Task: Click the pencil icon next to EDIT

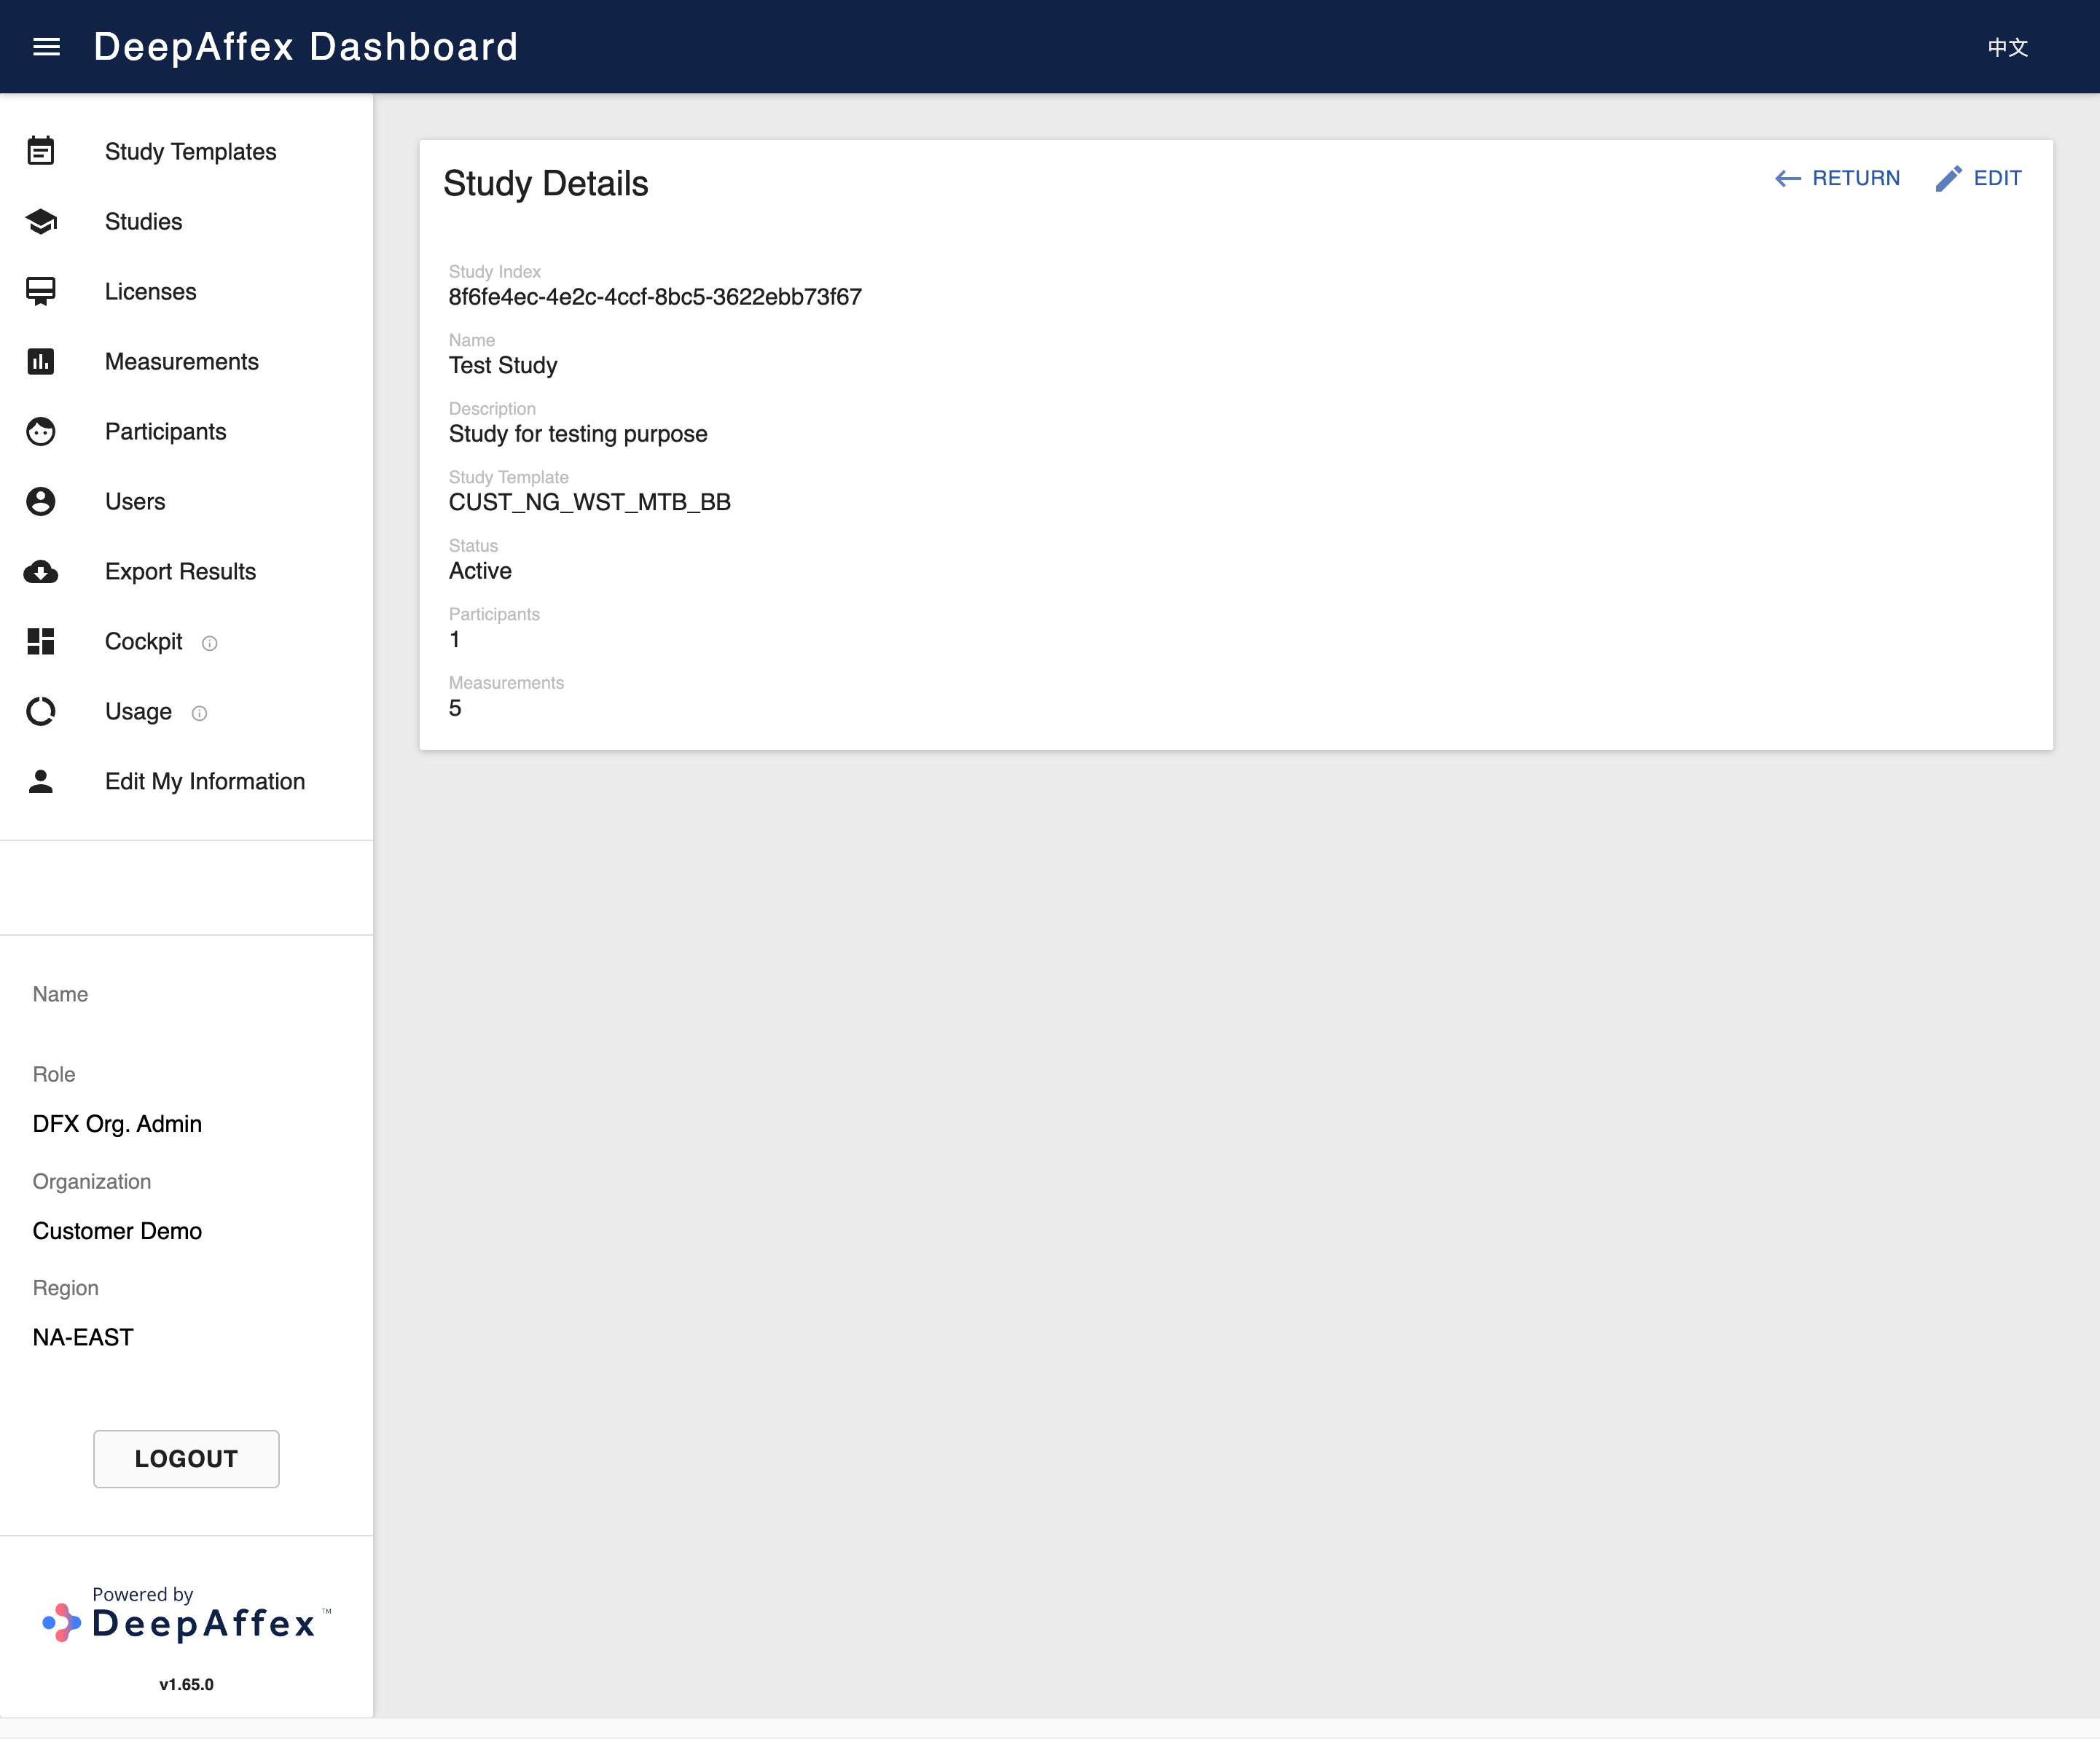Action: click(1949, 178)
